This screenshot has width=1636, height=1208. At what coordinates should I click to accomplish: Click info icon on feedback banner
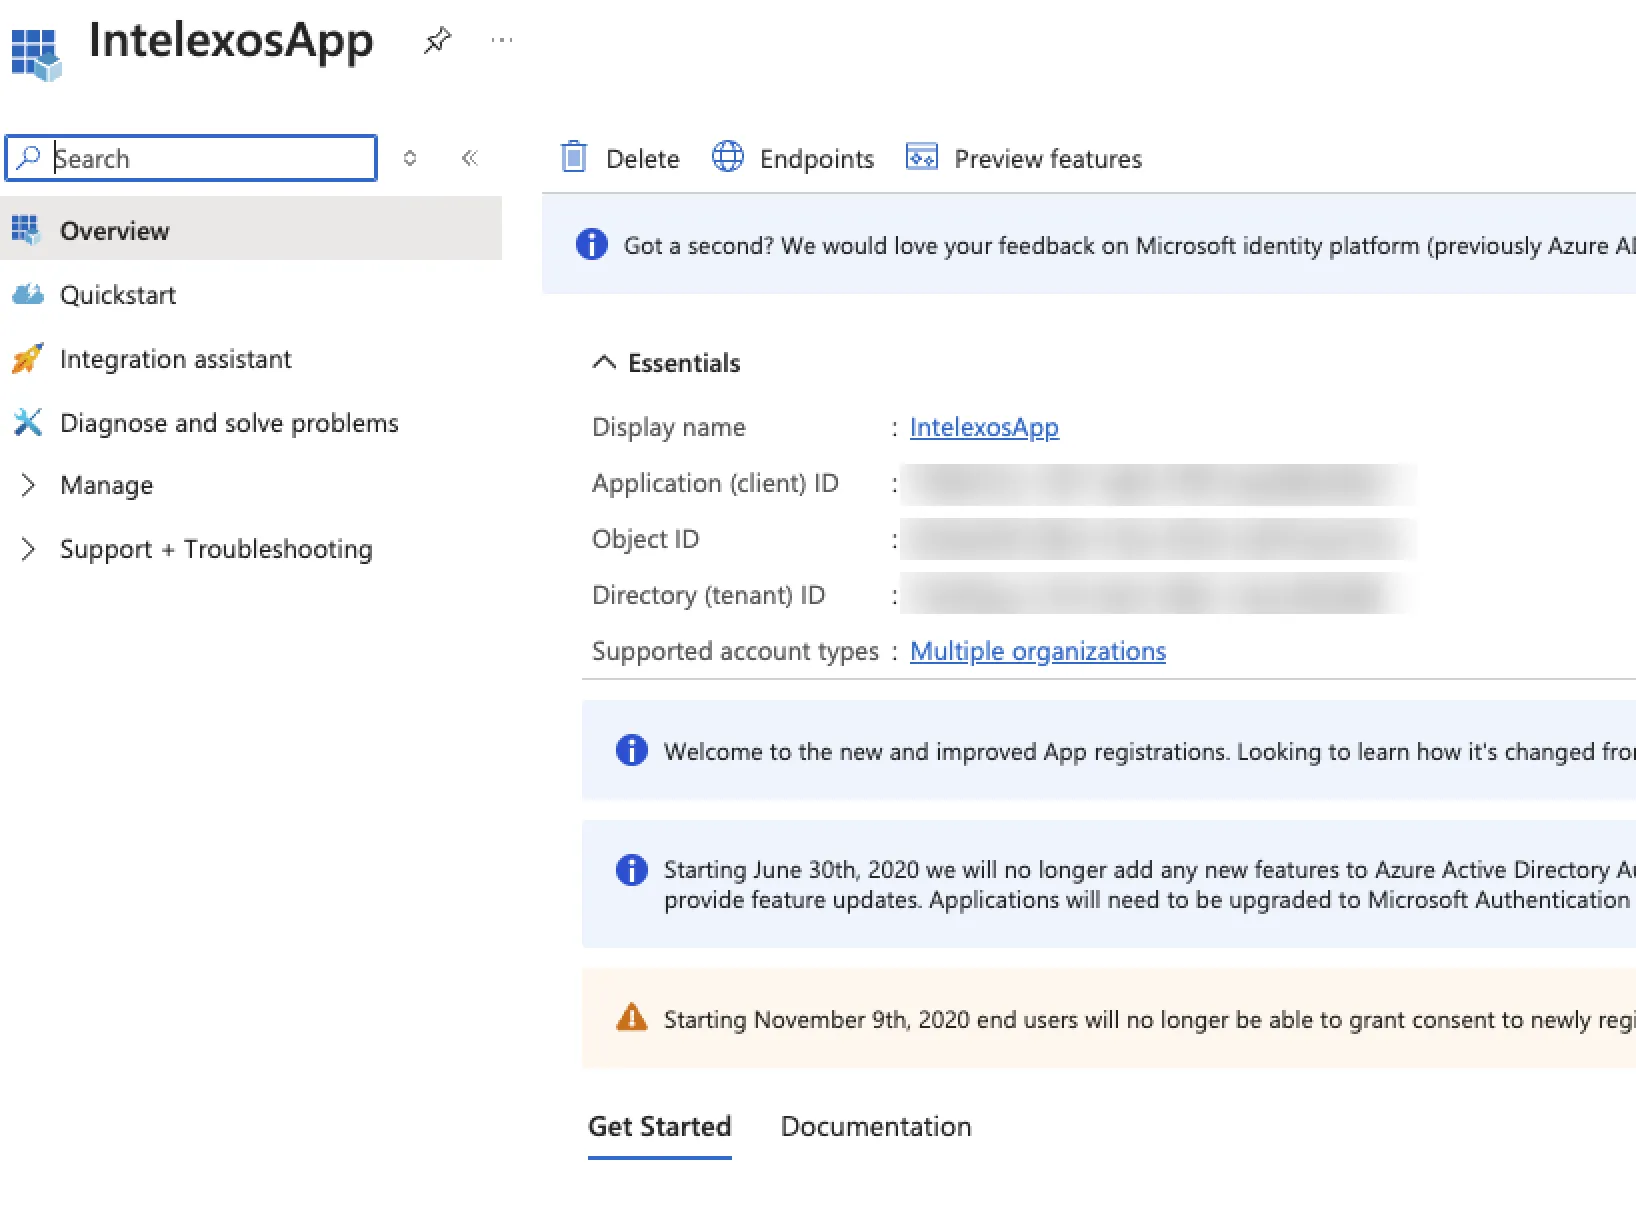592,244
